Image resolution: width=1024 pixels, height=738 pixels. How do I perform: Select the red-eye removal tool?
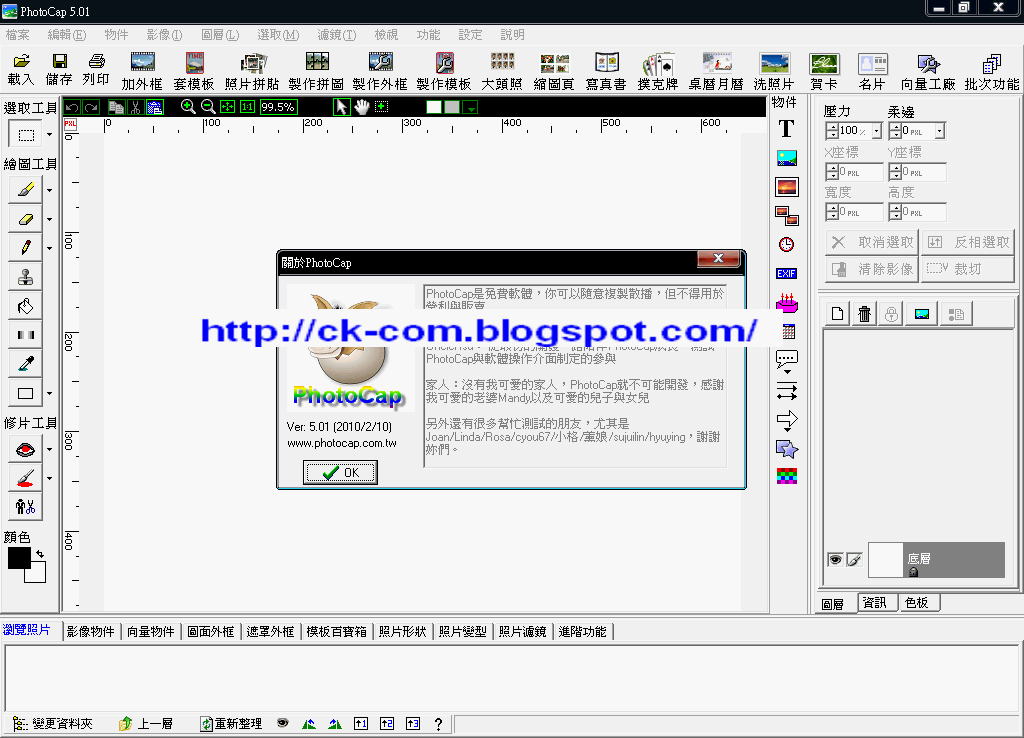tap(25, 449)
